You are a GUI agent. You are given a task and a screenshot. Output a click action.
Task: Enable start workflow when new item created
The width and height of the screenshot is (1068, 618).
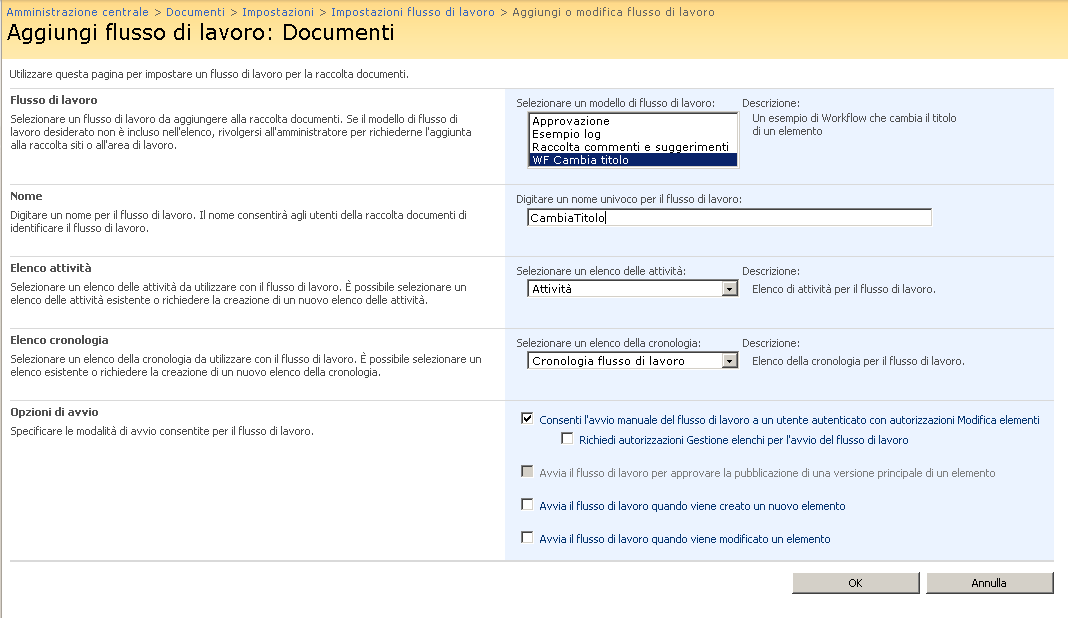(x=527, y=504)
